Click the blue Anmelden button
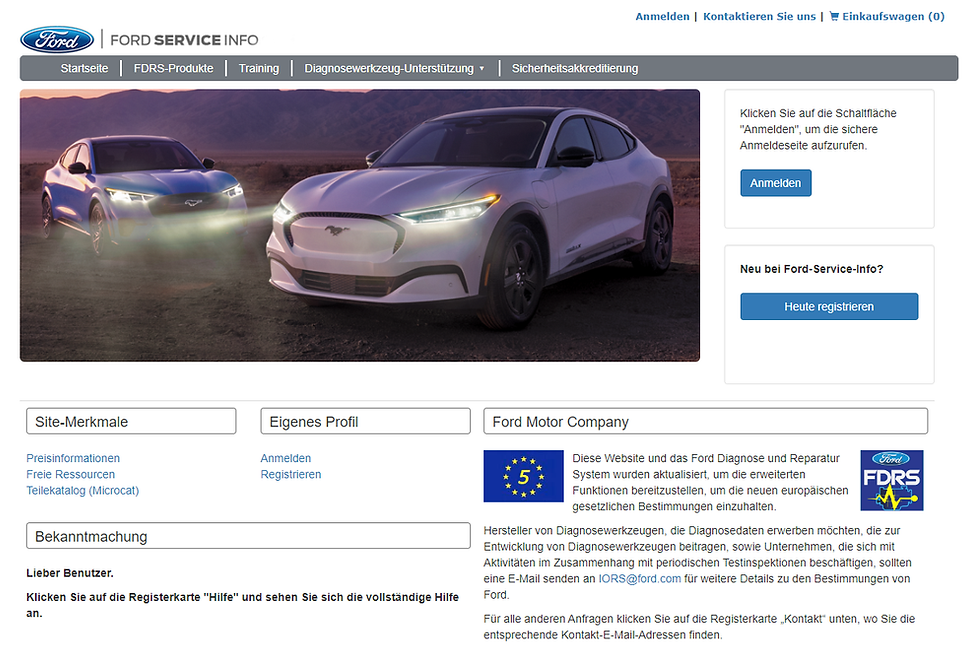The image size is (964, 666). pos(775,183)
